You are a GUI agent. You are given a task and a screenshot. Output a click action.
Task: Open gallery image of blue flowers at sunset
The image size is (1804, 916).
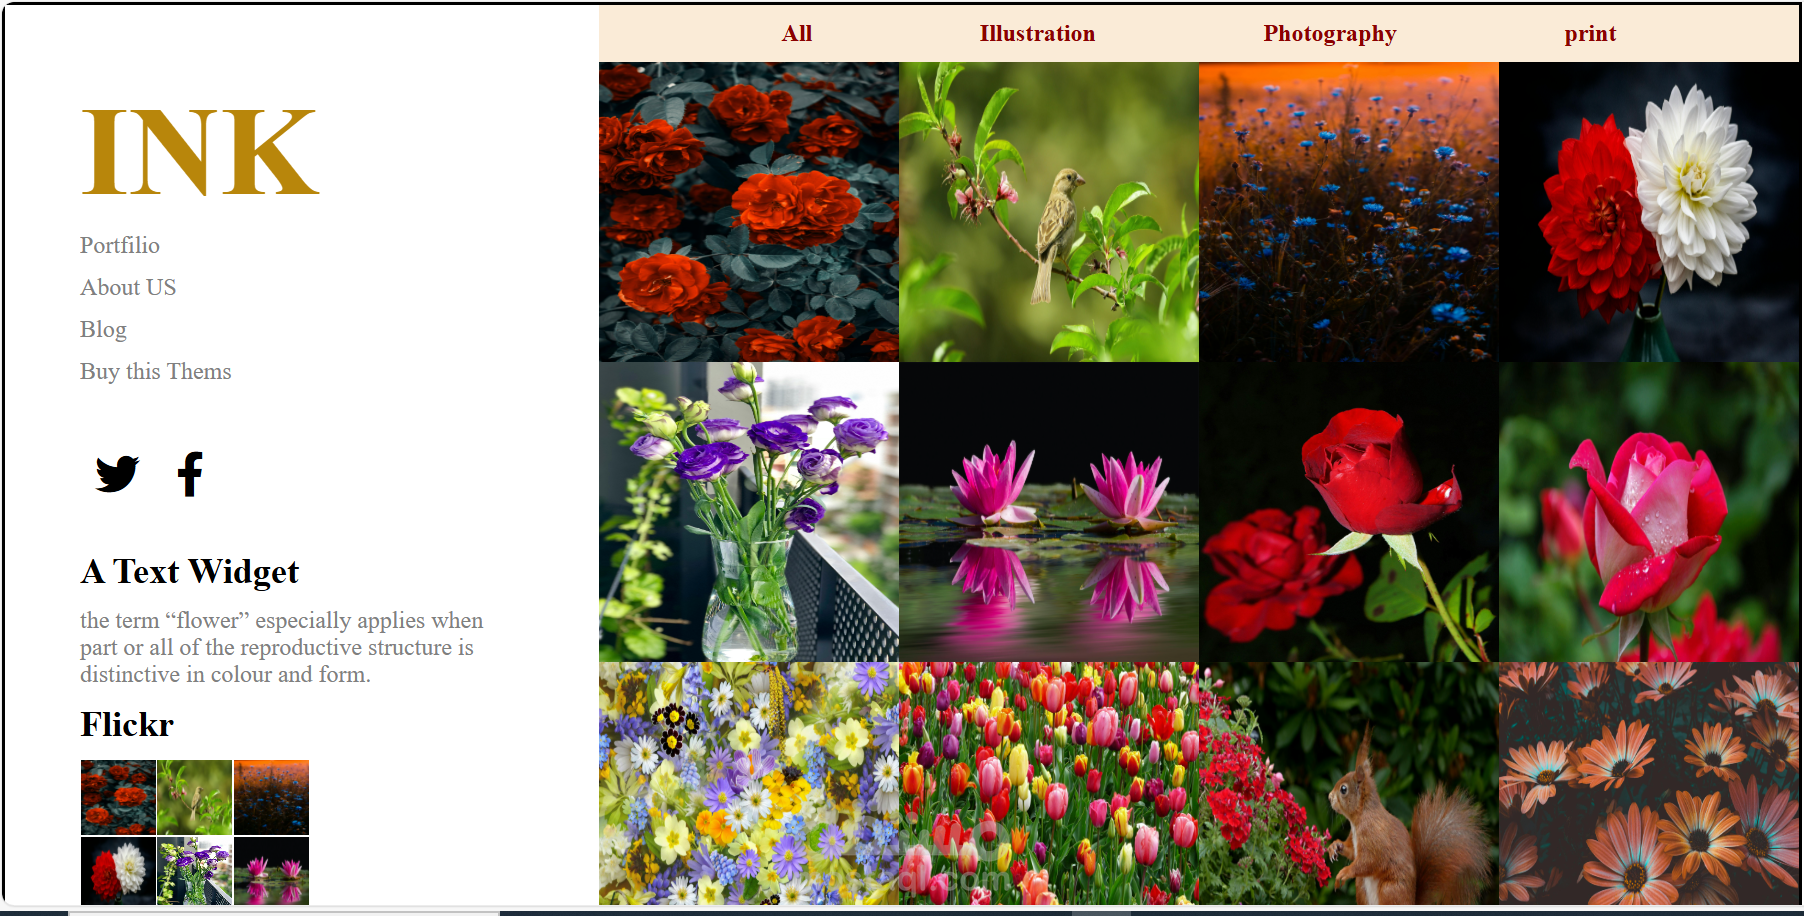pos(1349,212)
